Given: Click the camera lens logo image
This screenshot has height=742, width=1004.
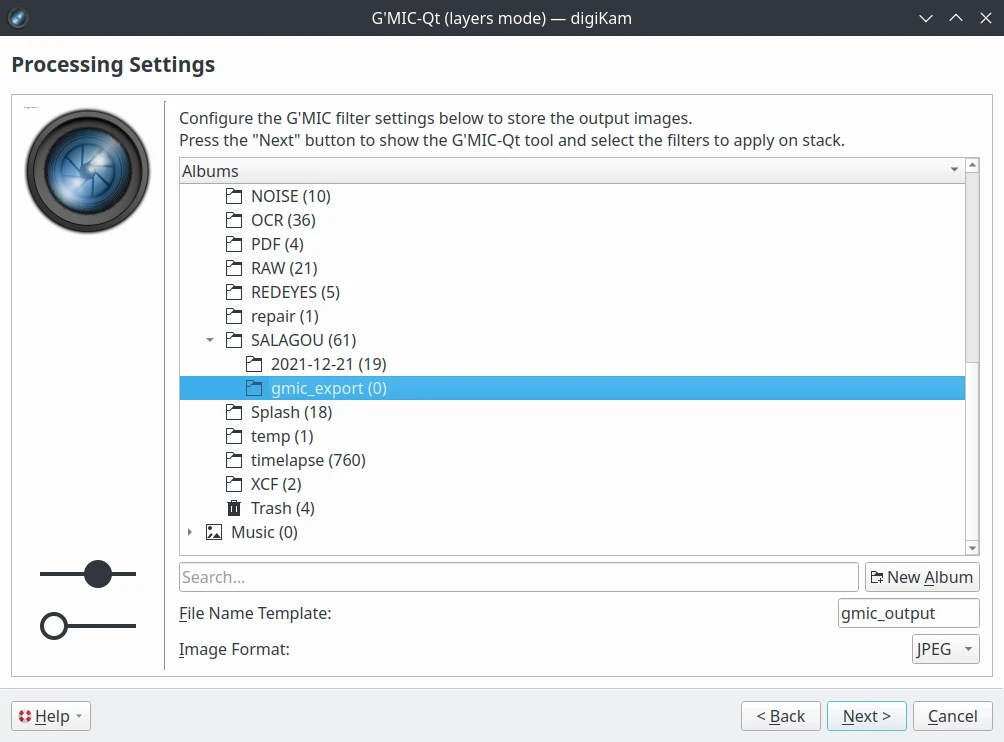Looking at the screenshot, I should click(x=88, y=171).
